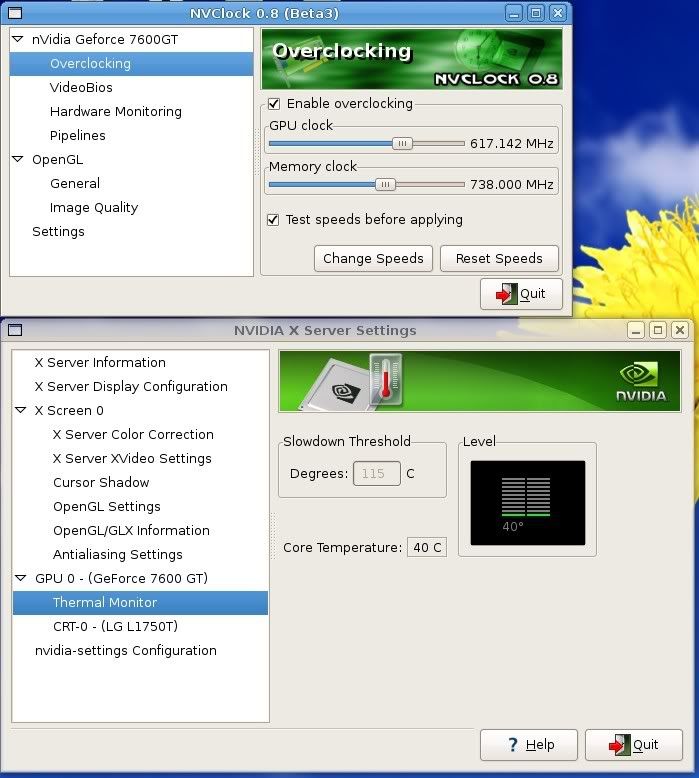Open OpenGL Settings in NVIDIA settings
This screenshot has width=699, height=778.
point(107,507)
